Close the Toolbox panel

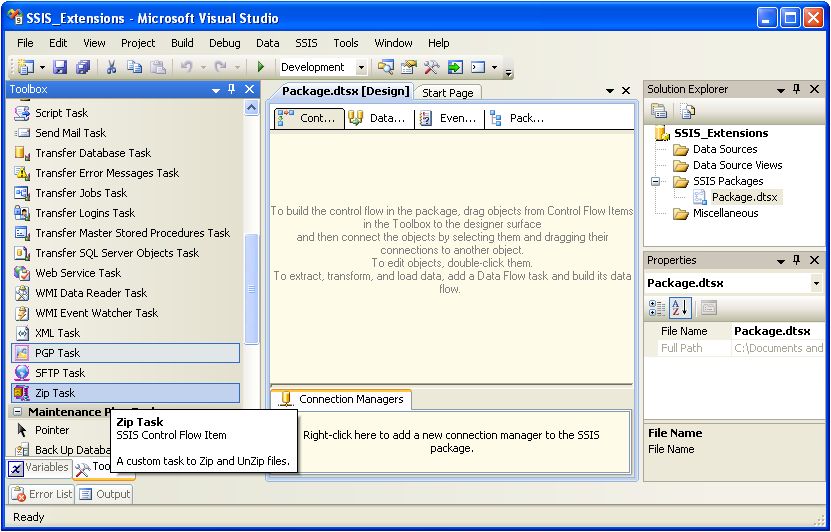(250, 90)
